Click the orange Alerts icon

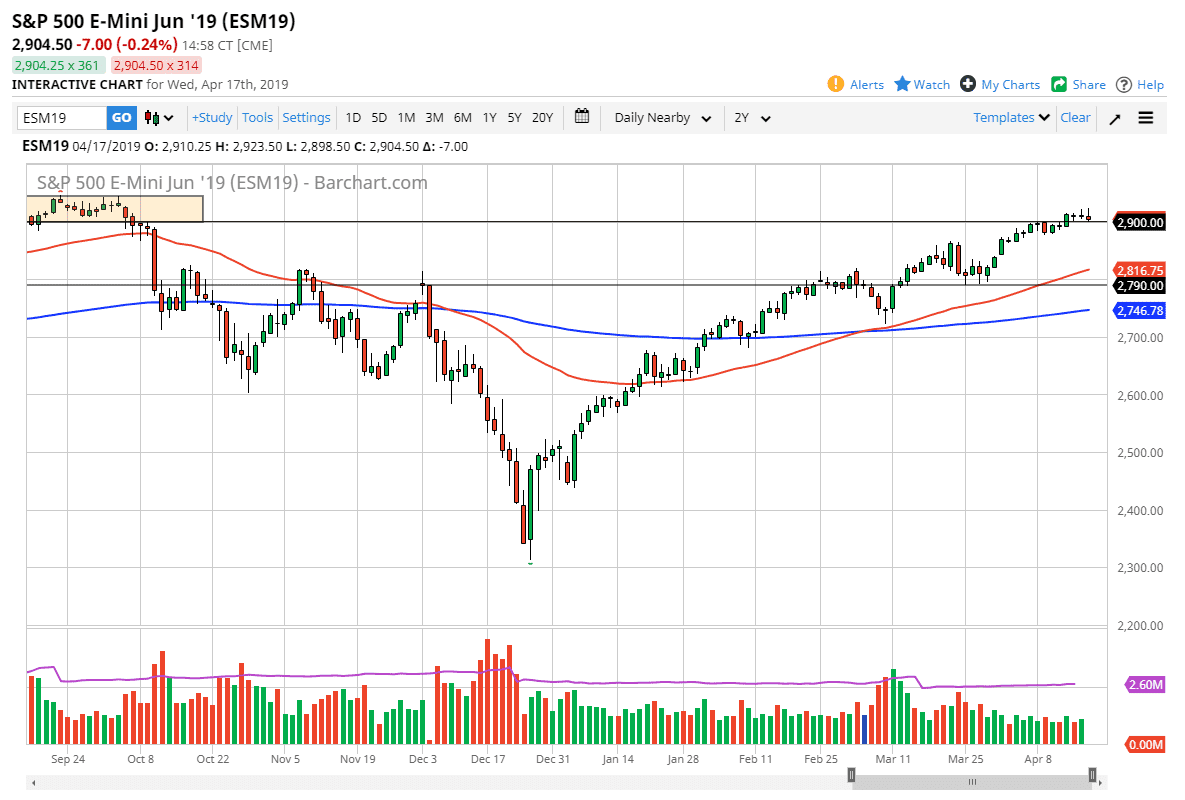click(837, 85)
